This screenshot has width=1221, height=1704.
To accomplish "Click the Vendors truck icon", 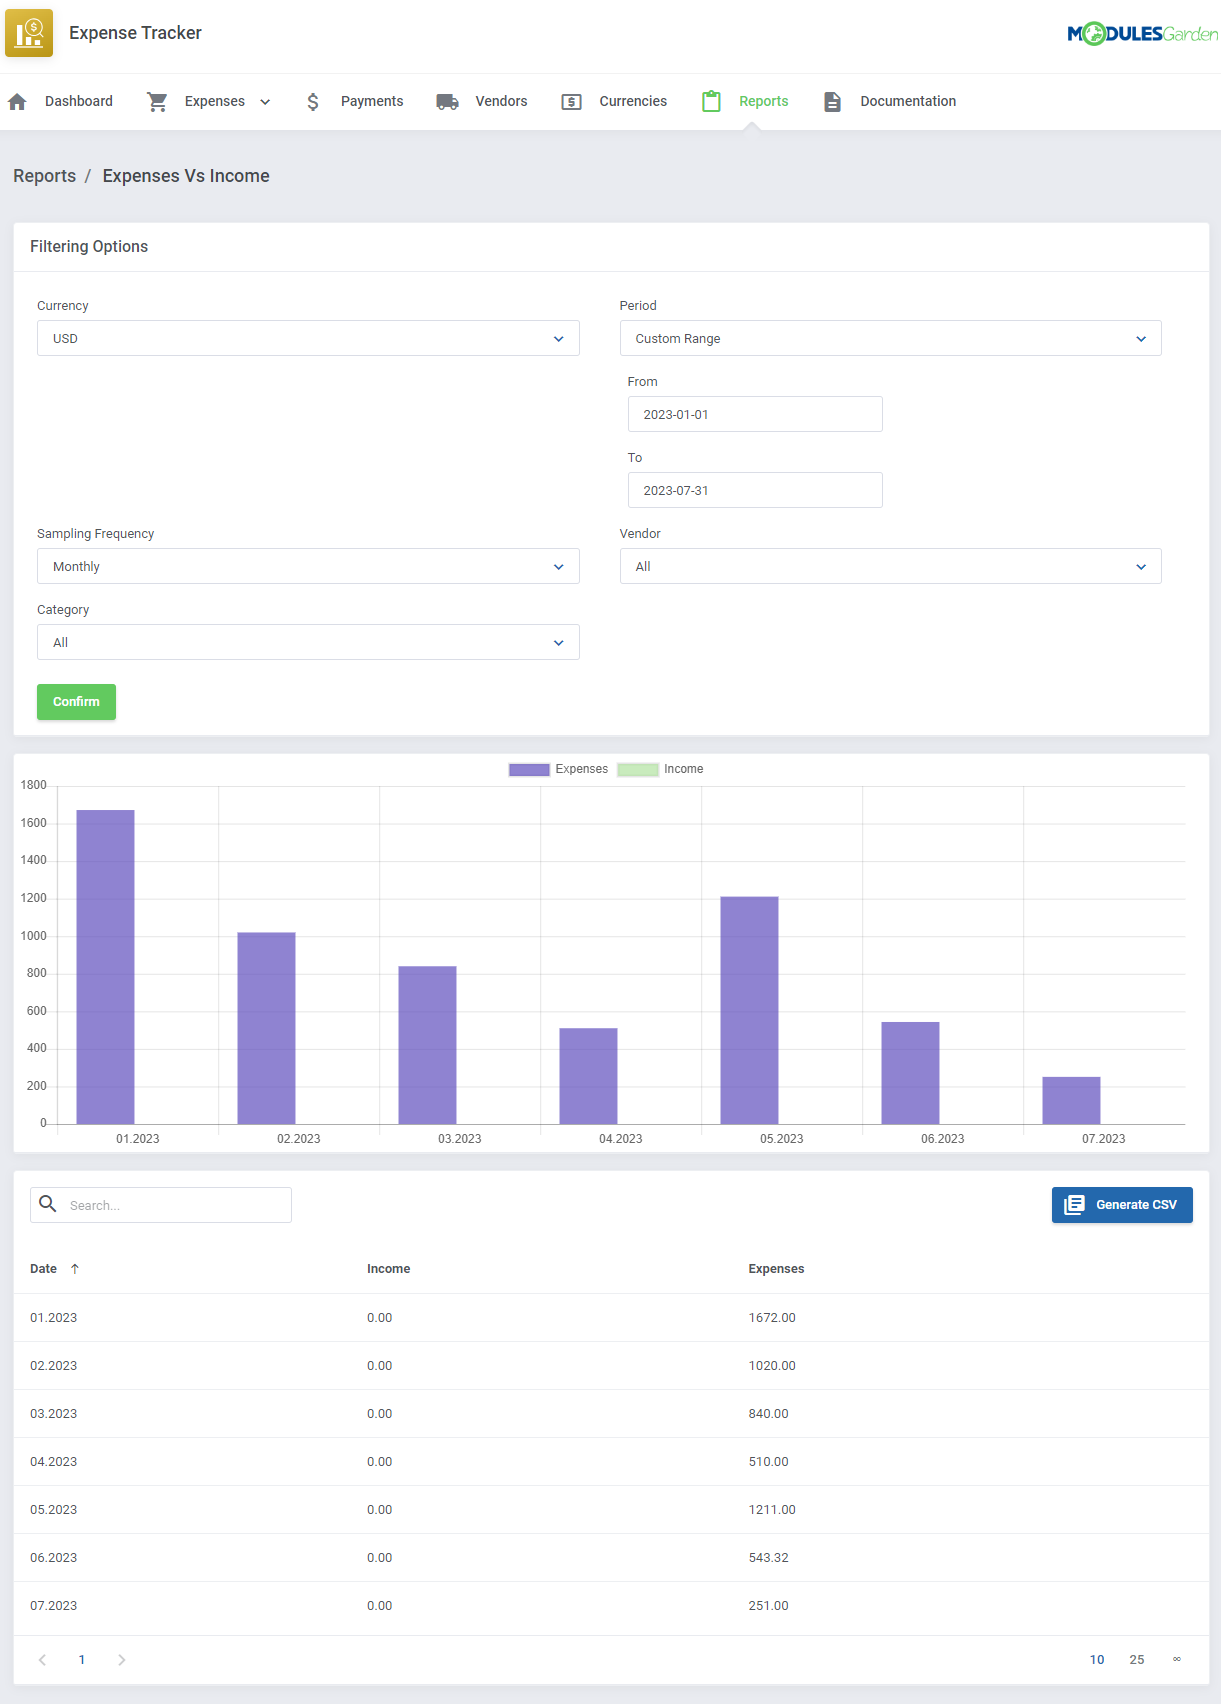I will [447, 102].
